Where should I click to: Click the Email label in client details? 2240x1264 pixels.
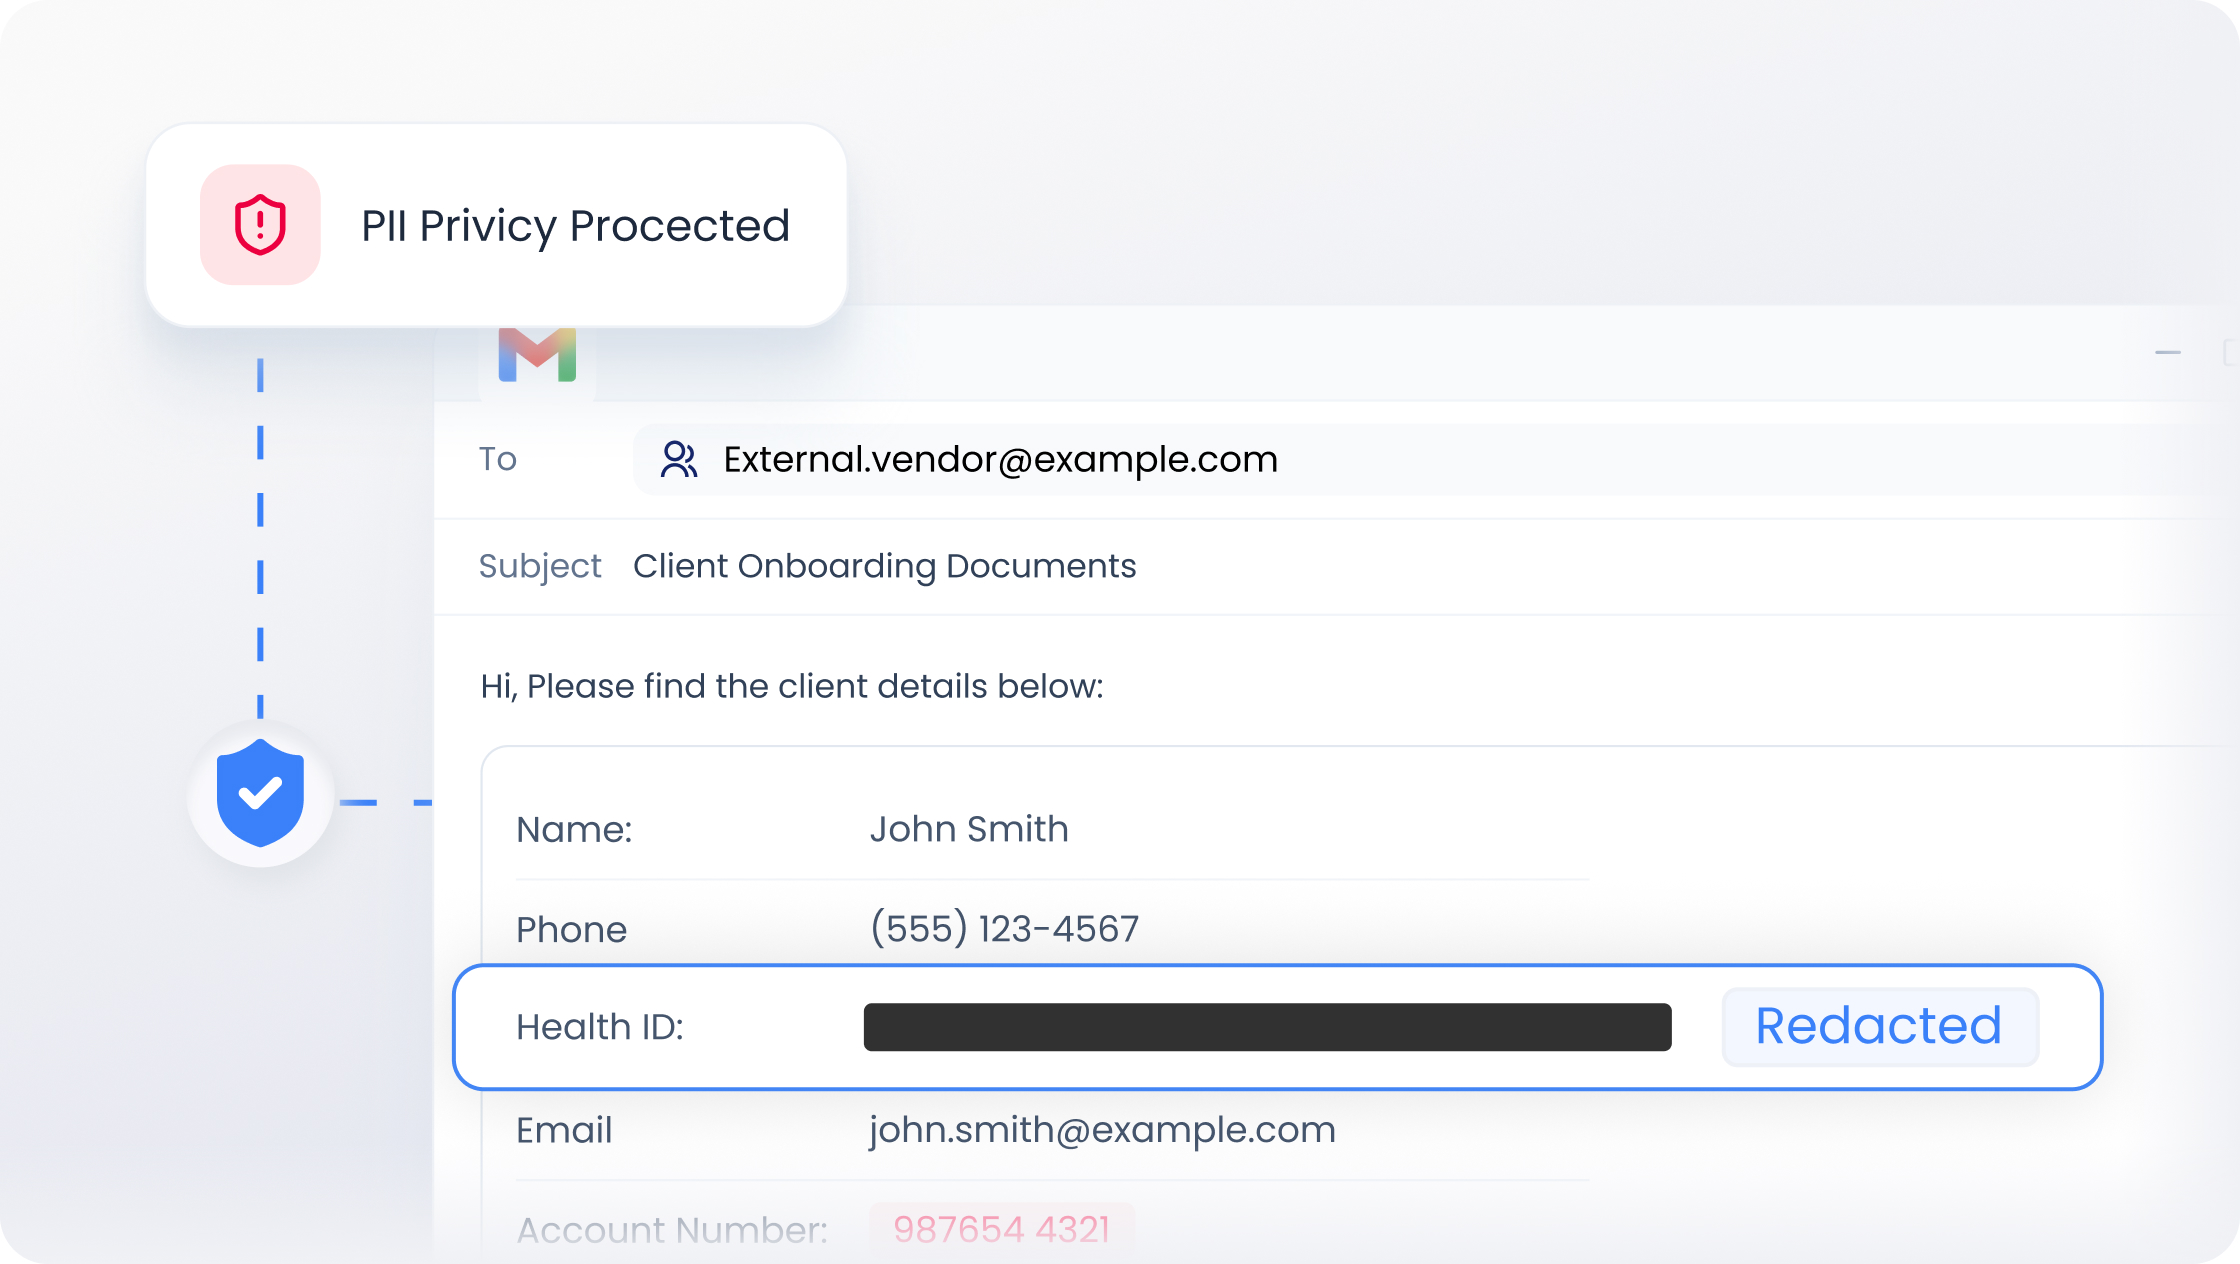click(x=564, y=1130)
